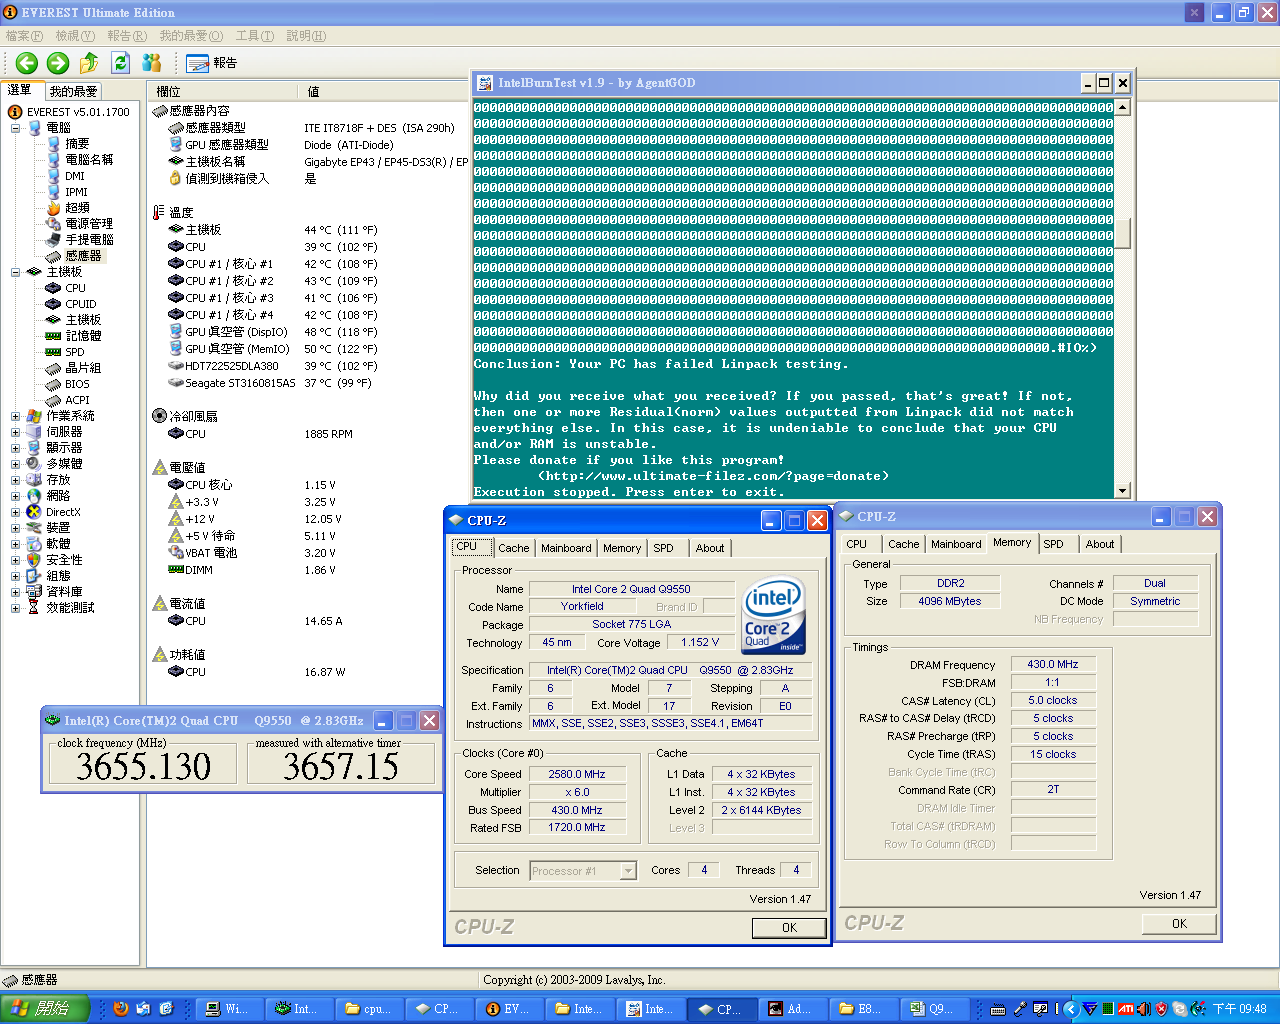Viewport: 1280px width, 1024px height.
Task: Go back with the green left arrow
Action: tap(27, 63)
